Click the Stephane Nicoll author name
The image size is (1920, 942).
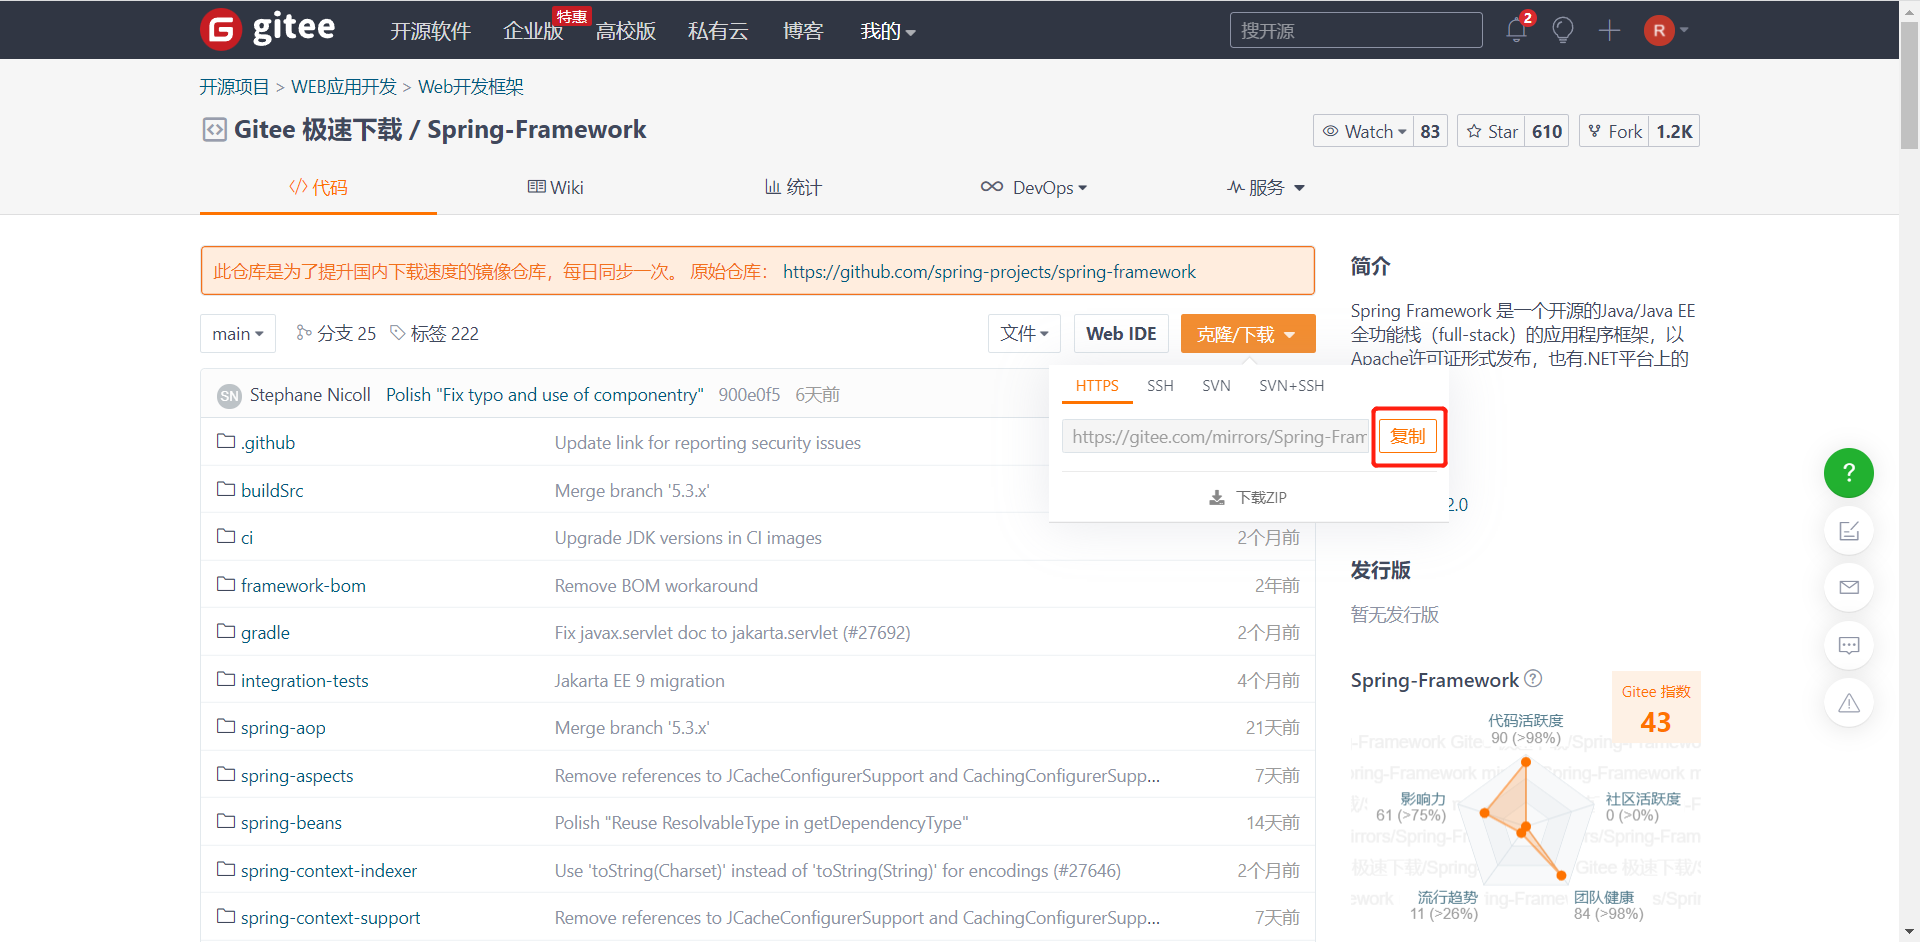click(x=310, y=395)
